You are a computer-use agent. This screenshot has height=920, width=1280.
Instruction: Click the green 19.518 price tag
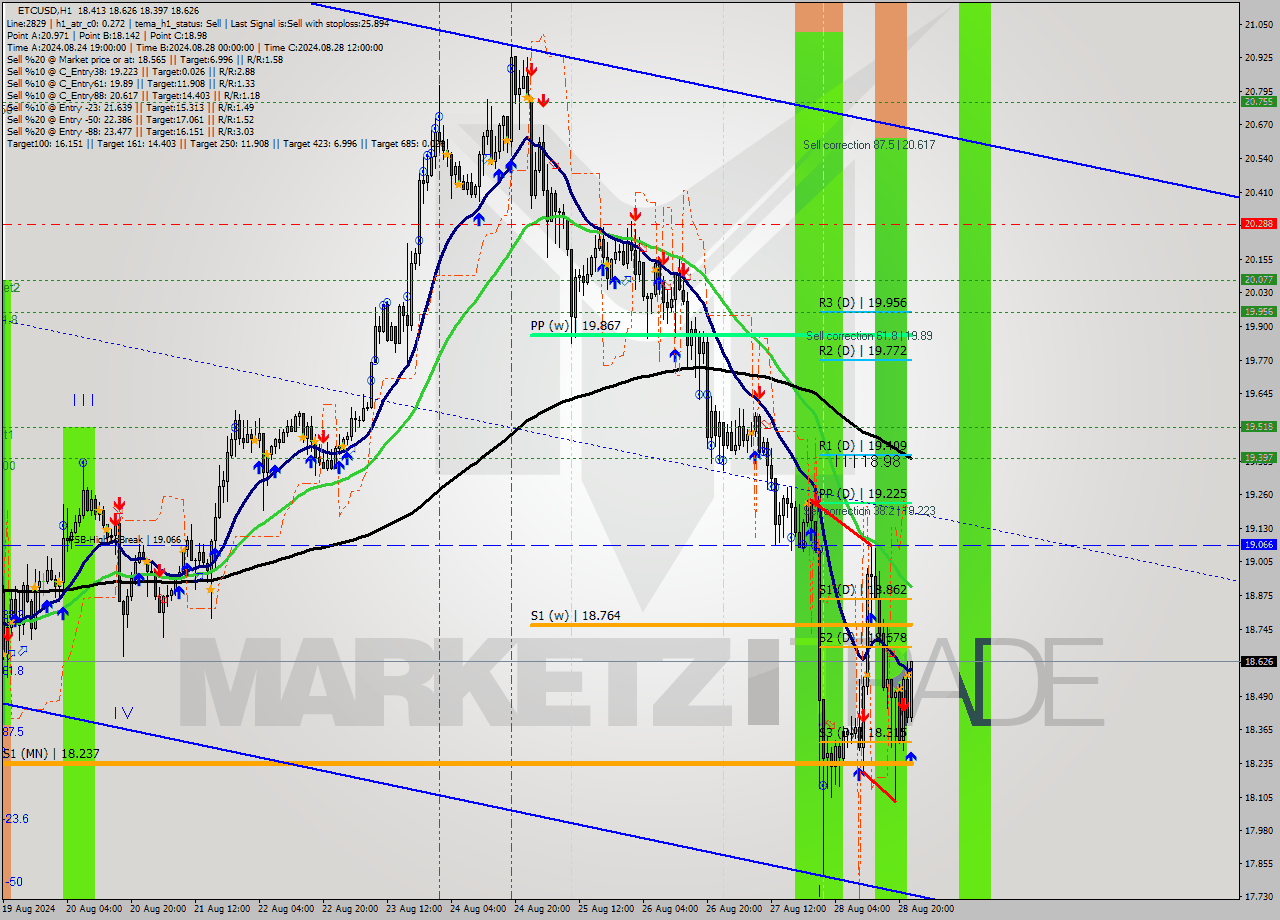[x=1258, y=426]
